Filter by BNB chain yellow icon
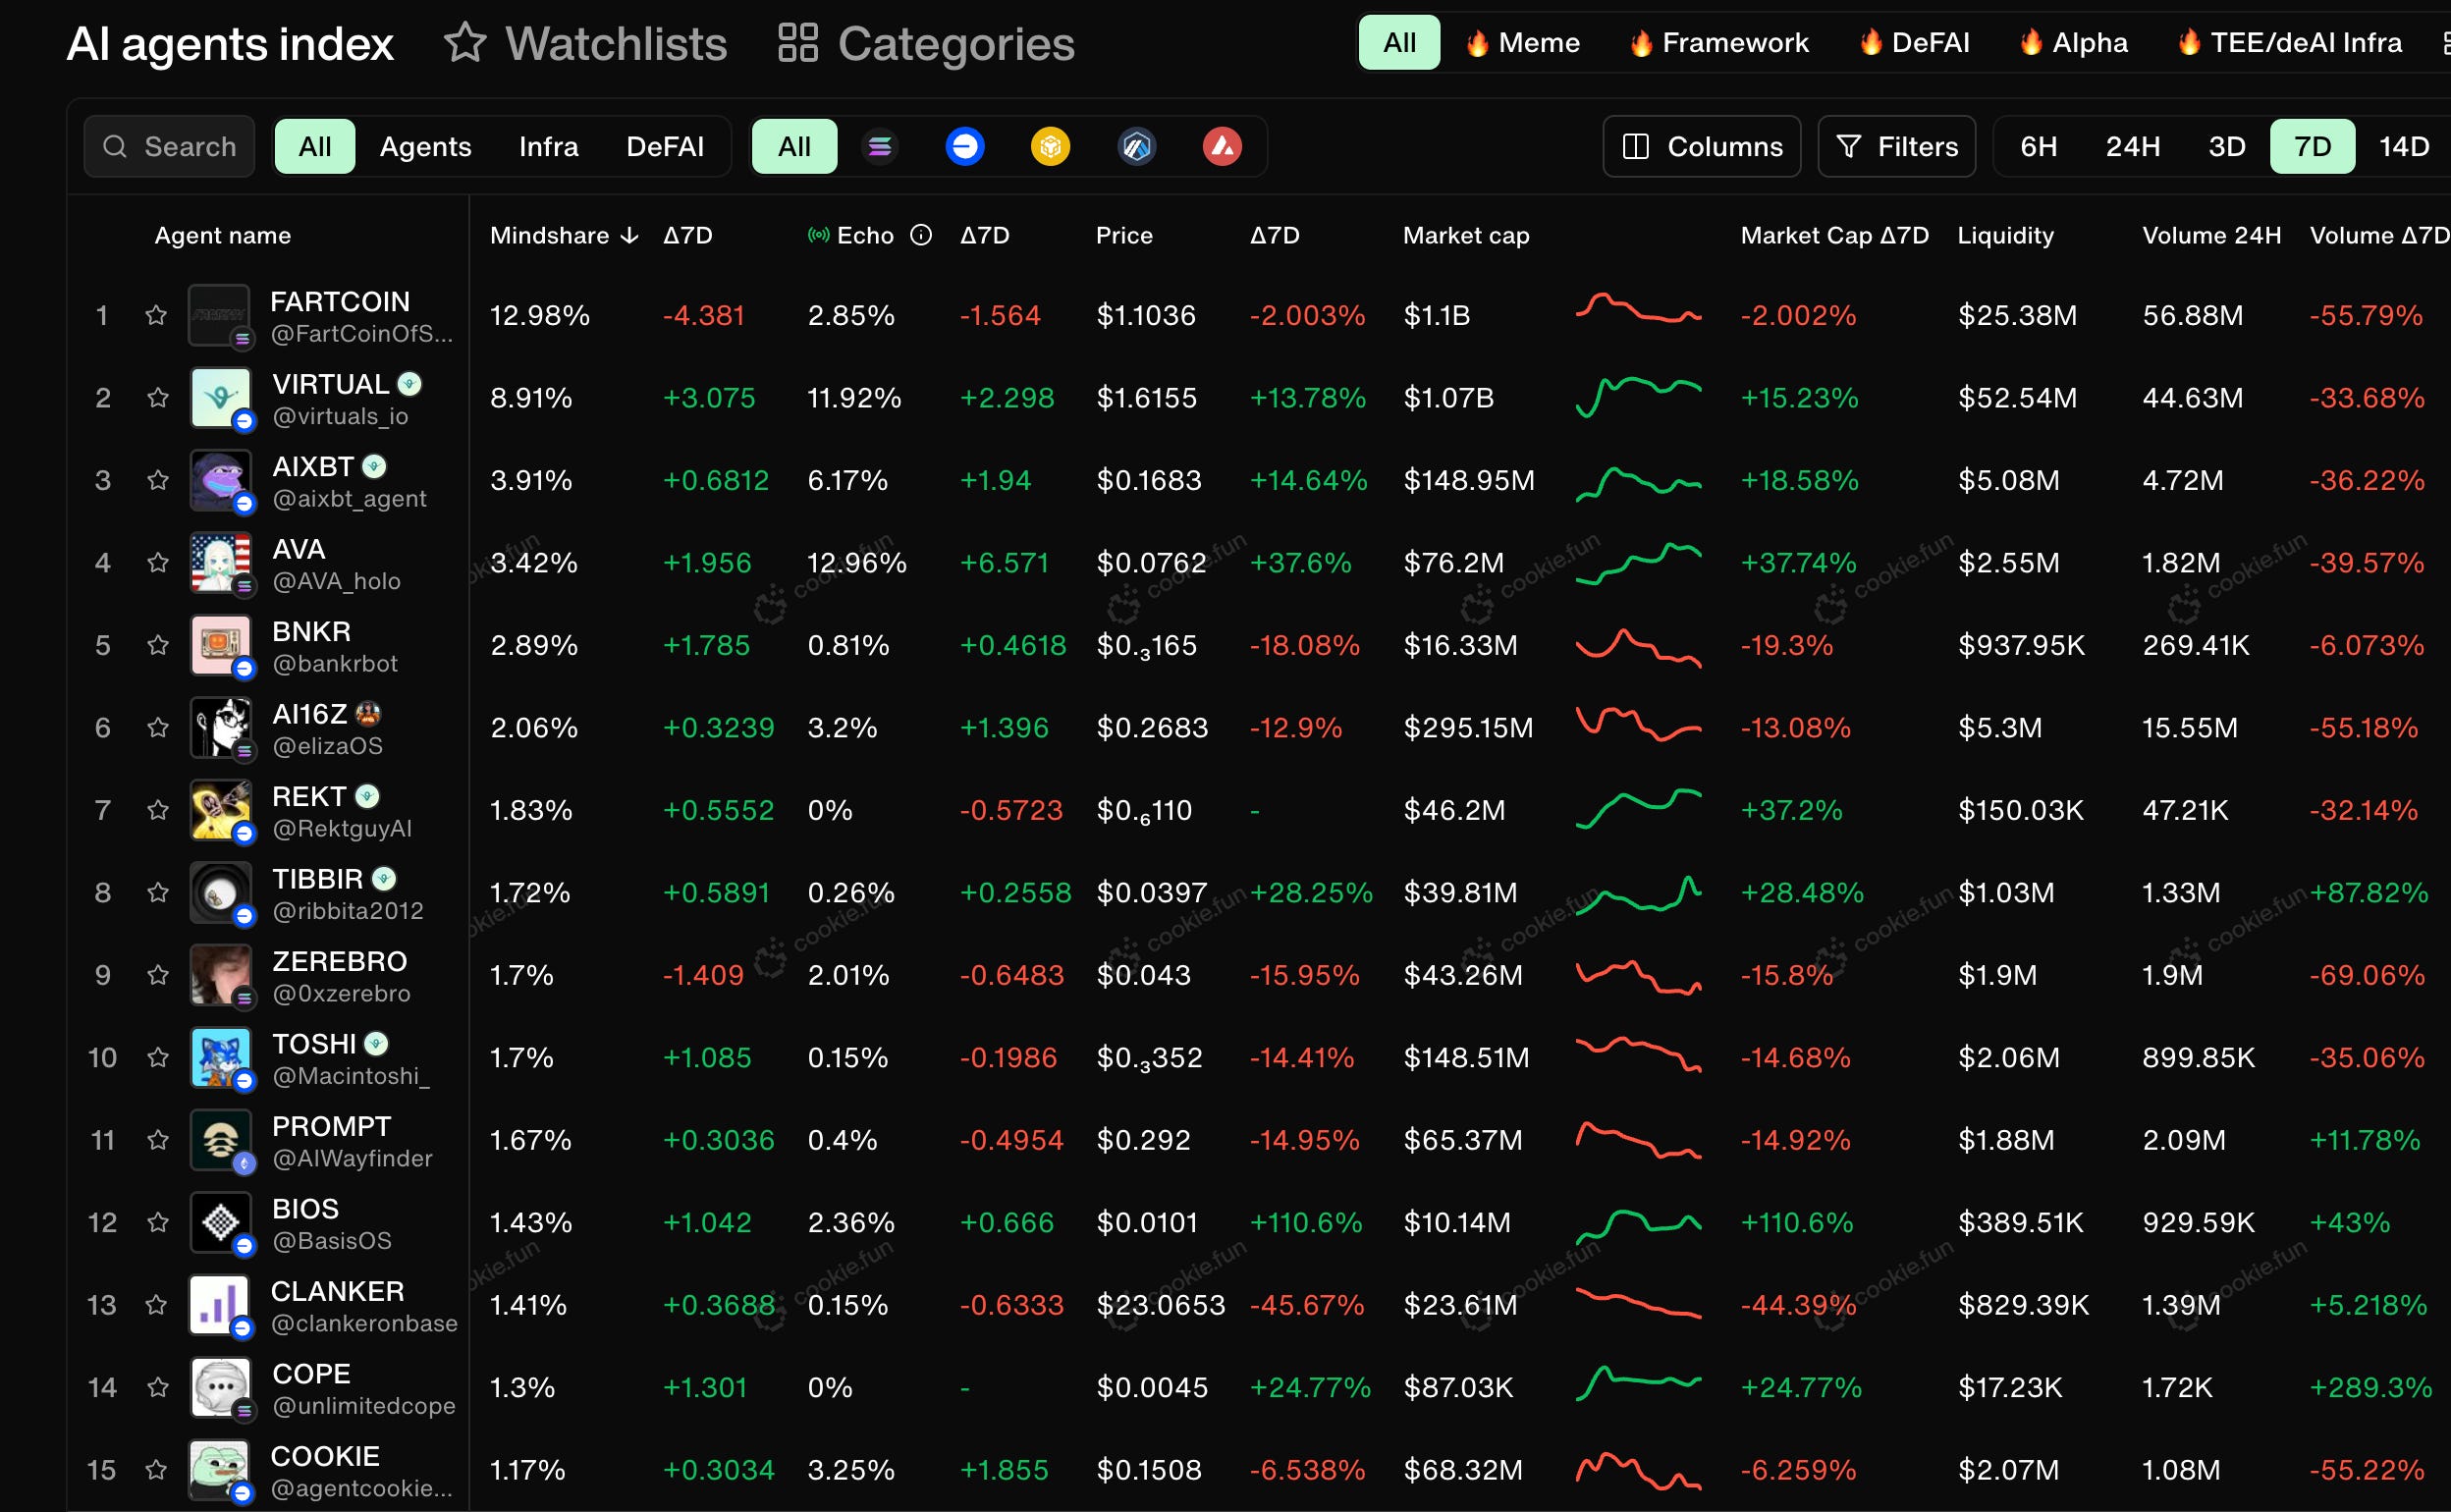 pos(1050,147)
